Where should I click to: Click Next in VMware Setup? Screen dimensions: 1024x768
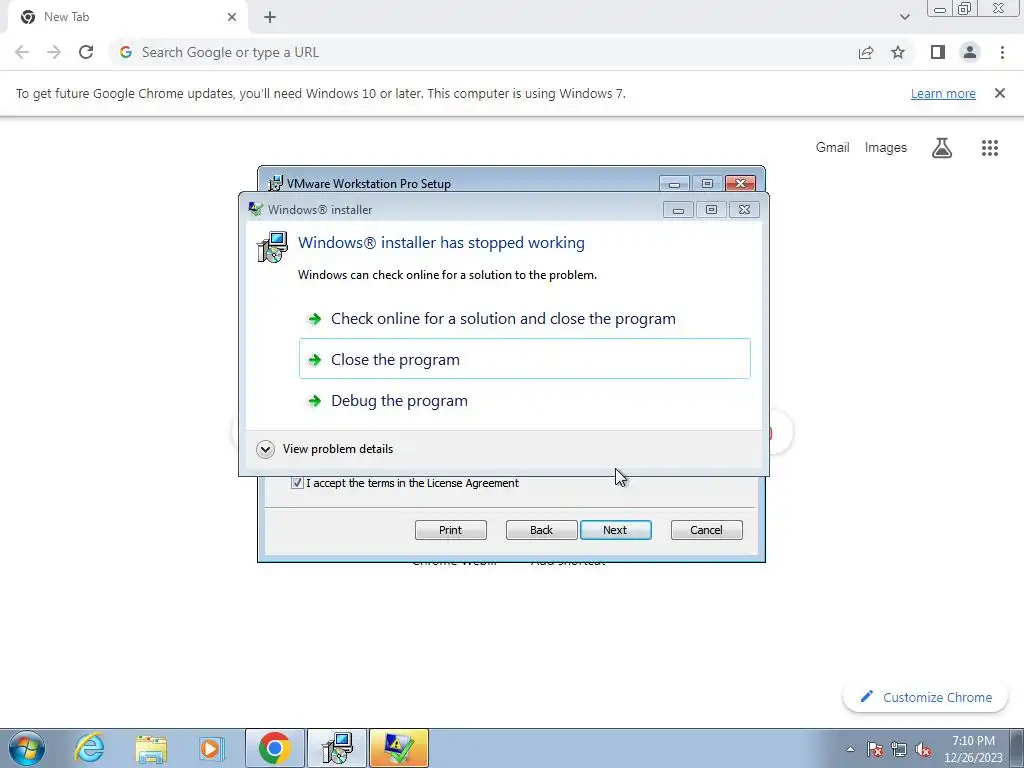click(615, 530)
